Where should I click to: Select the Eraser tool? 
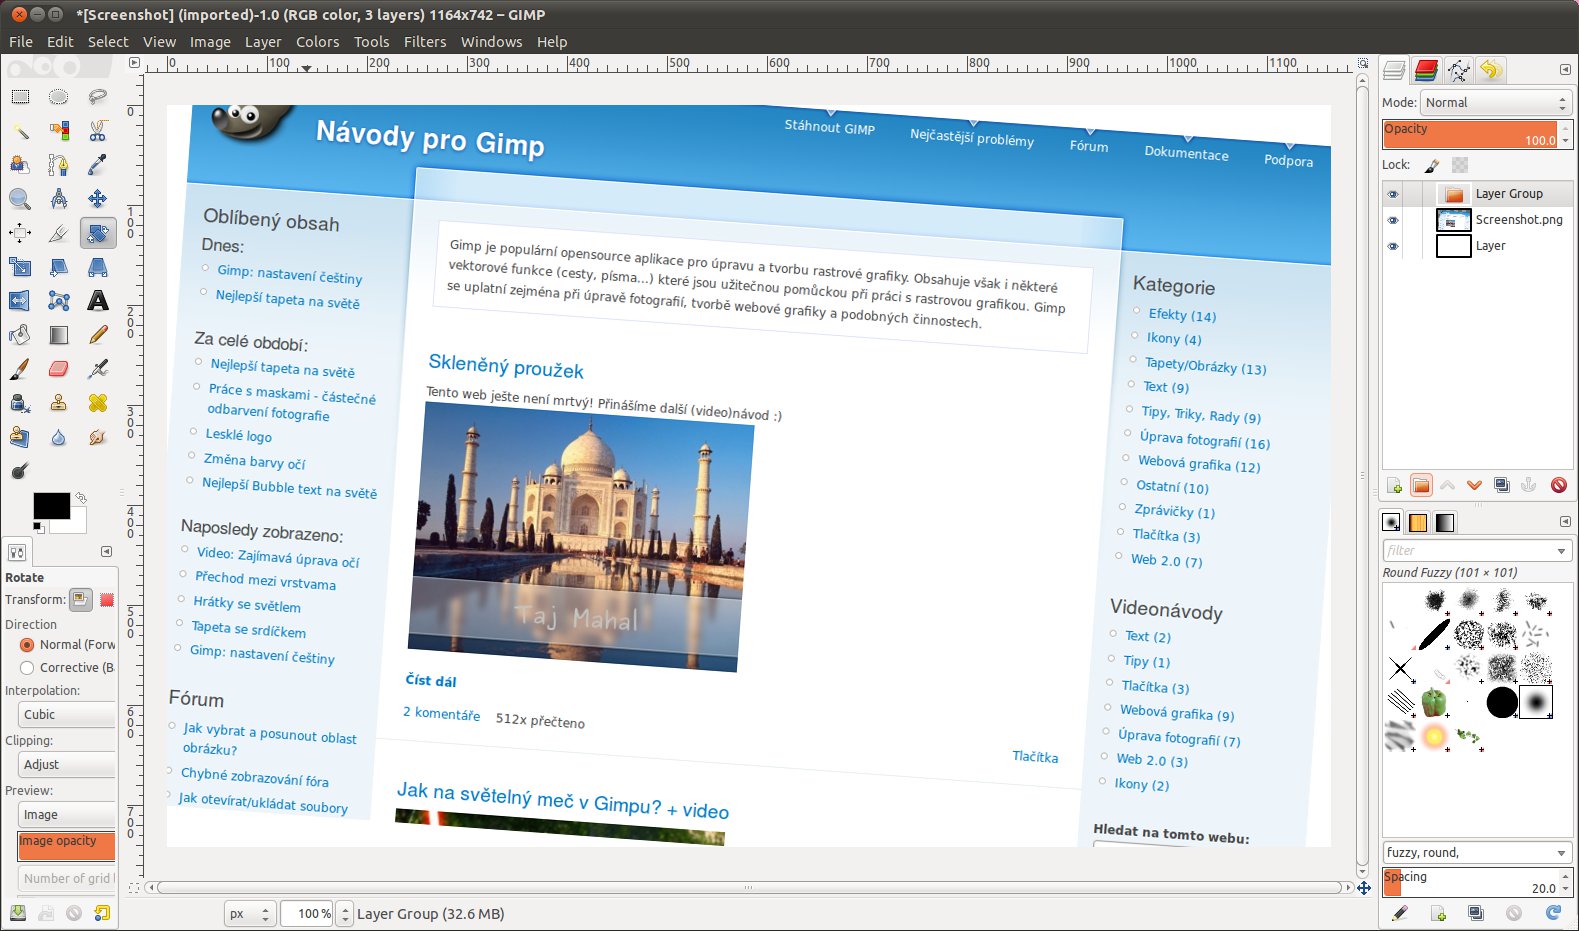pyautogui.click(x=59, y=369)
